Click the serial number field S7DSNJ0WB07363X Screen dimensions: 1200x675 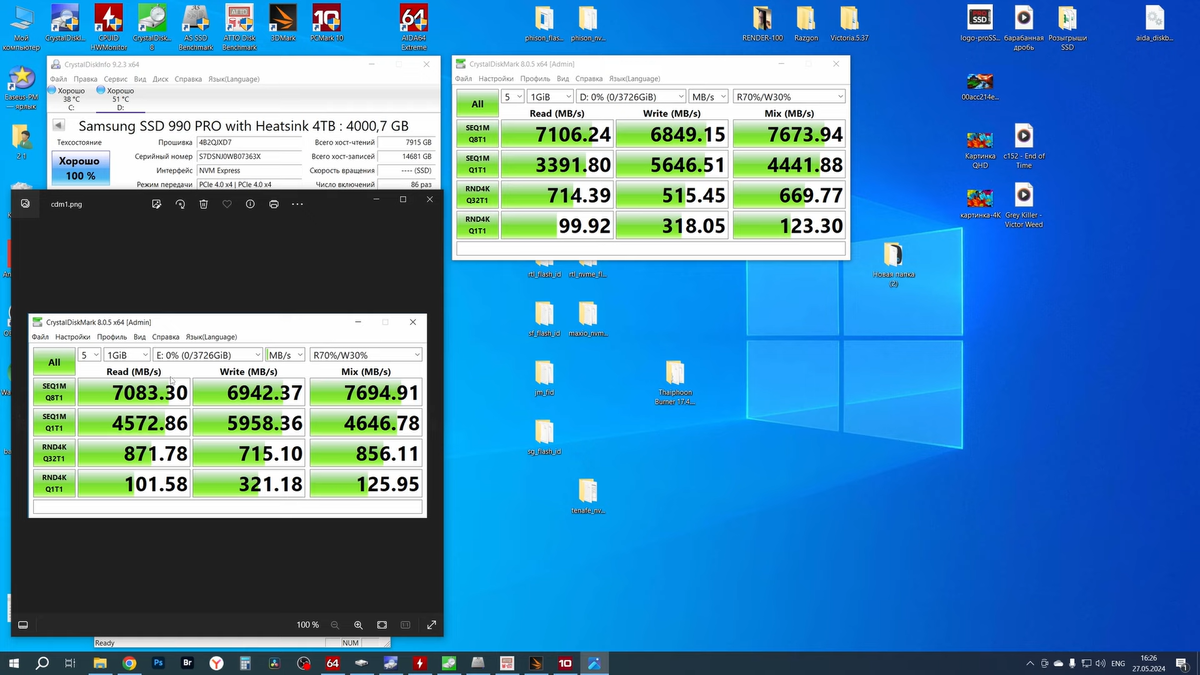(x=249, y=157)
